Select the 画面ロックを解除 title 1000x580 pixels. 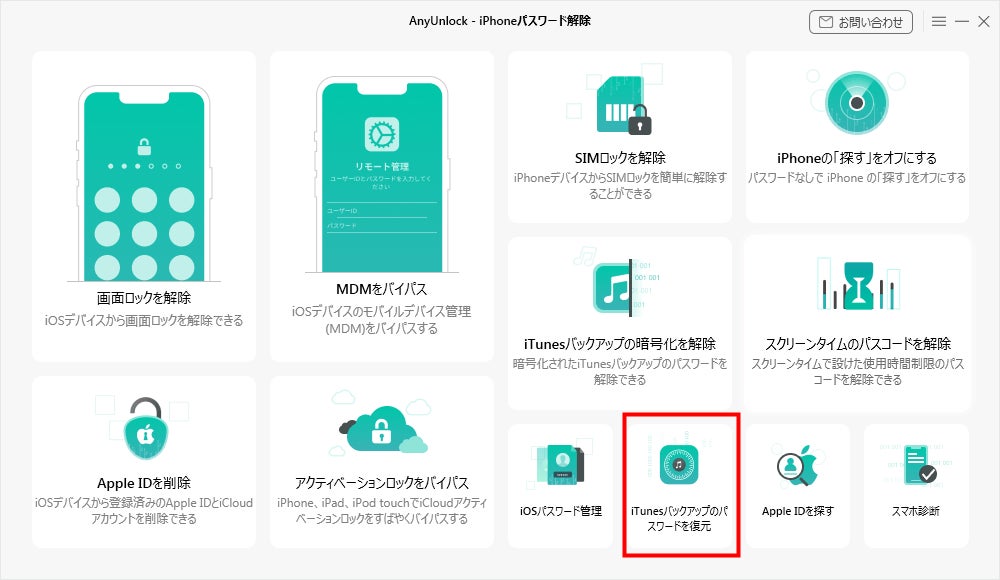point(144,298)
